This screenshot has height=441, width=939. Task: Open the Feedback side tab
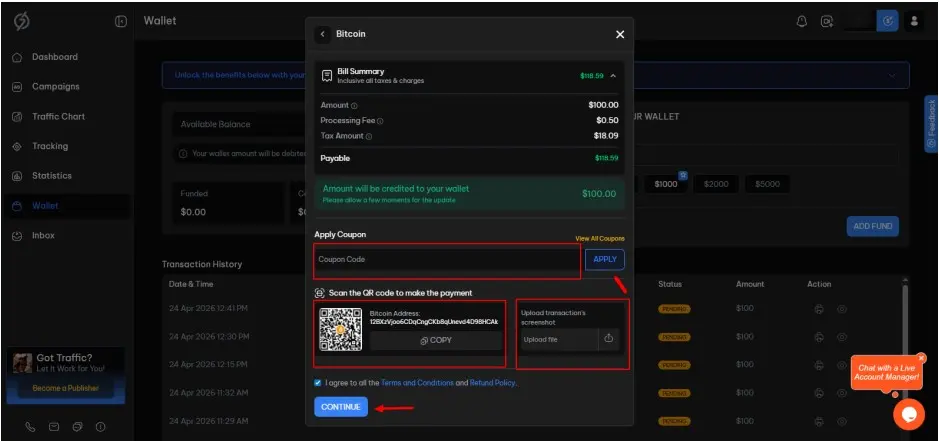pos(931,124)
